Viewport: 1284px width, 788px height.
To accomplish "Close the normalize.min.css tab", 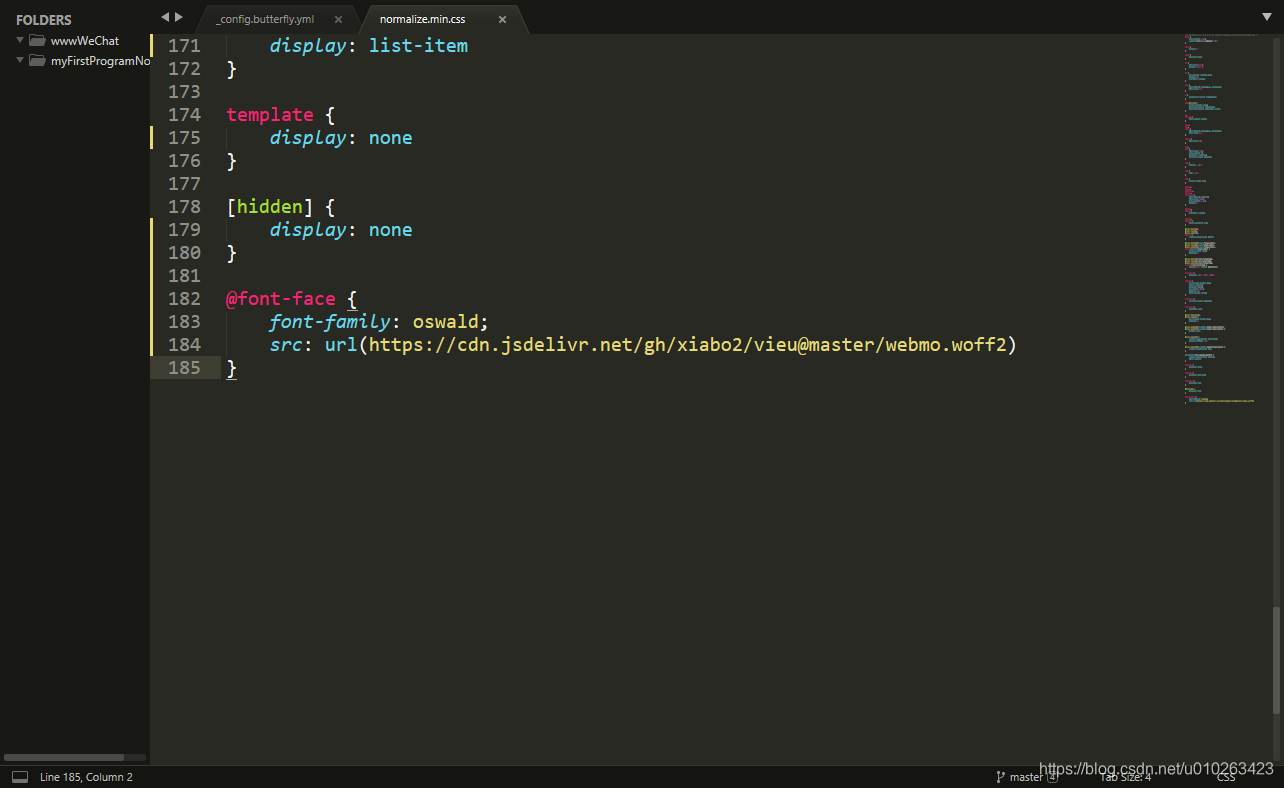I will click(x=502, y=19).
